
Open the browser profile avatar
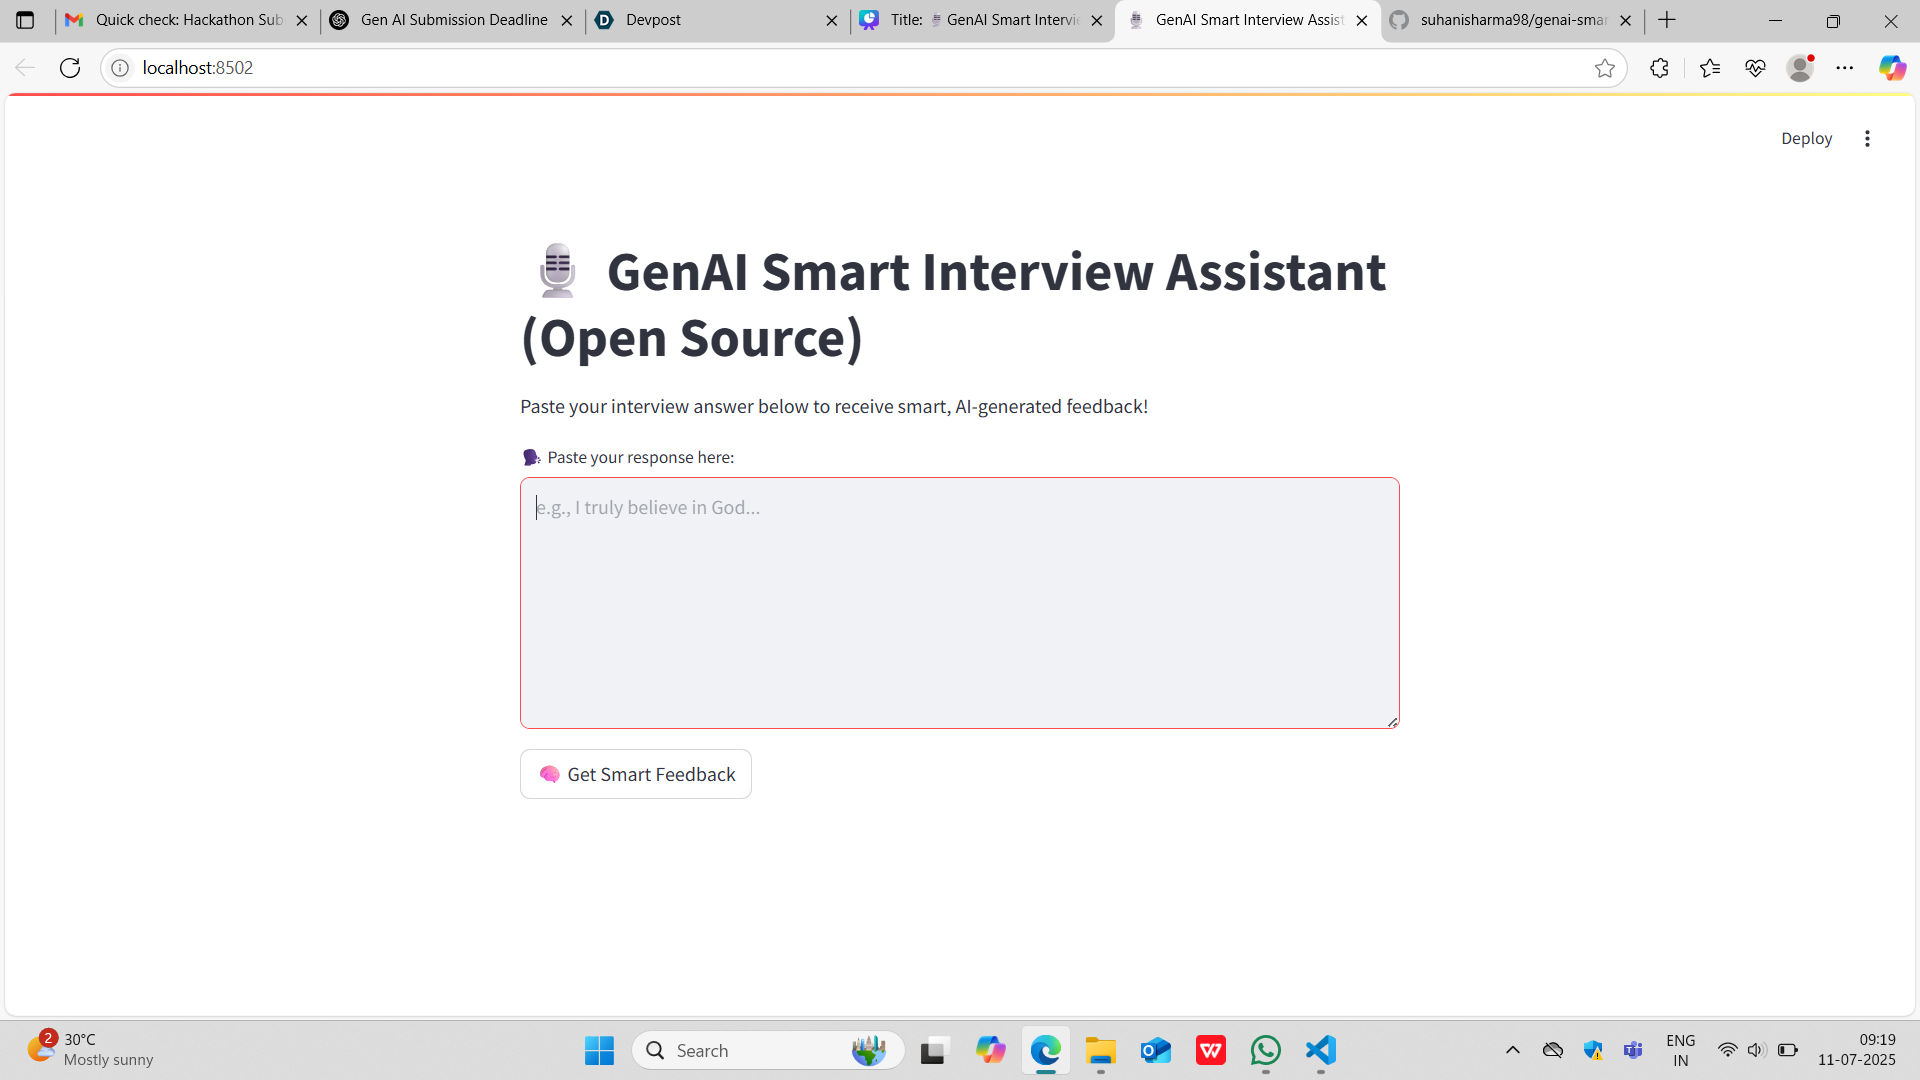point(1800,68)
